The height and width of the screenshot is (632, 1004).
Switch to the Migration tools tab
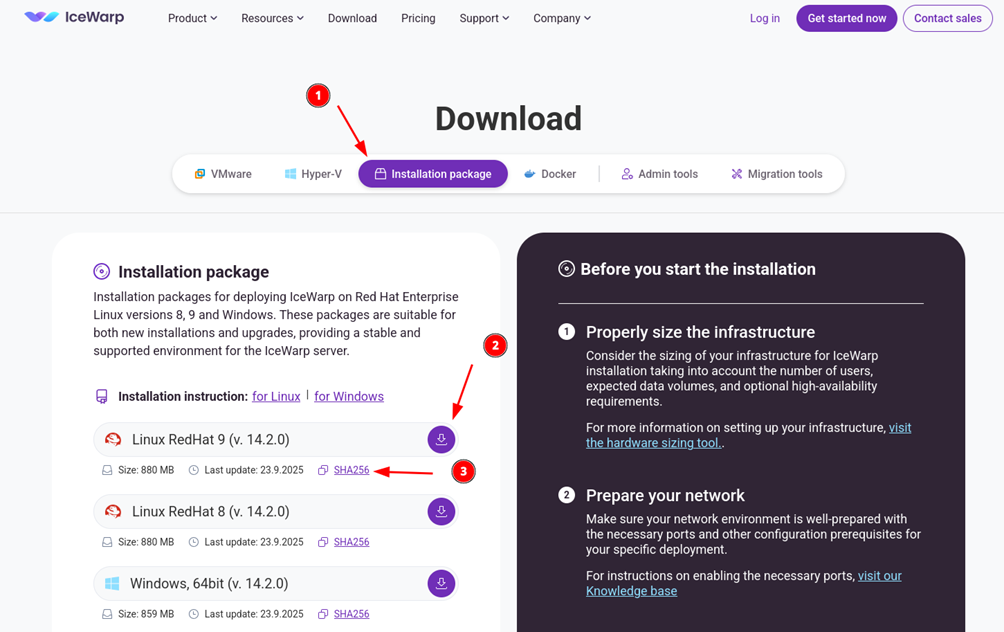tap(776, 174)
